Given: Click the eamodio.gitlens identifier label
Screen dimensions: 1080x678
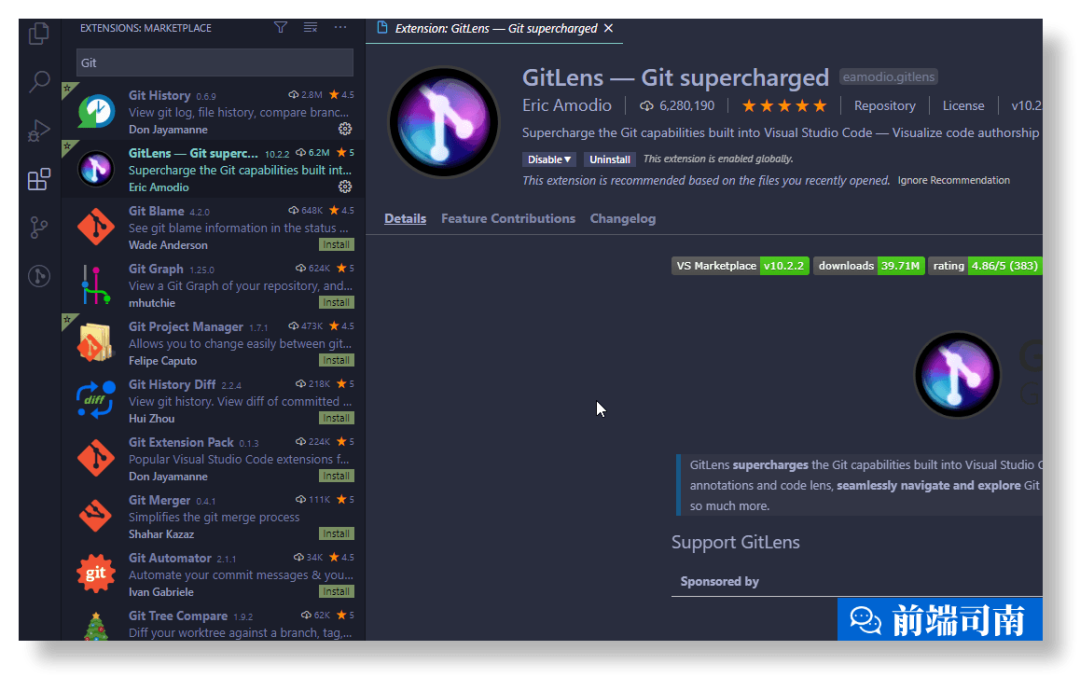Looking at the screenshot, I should point(889,77).
